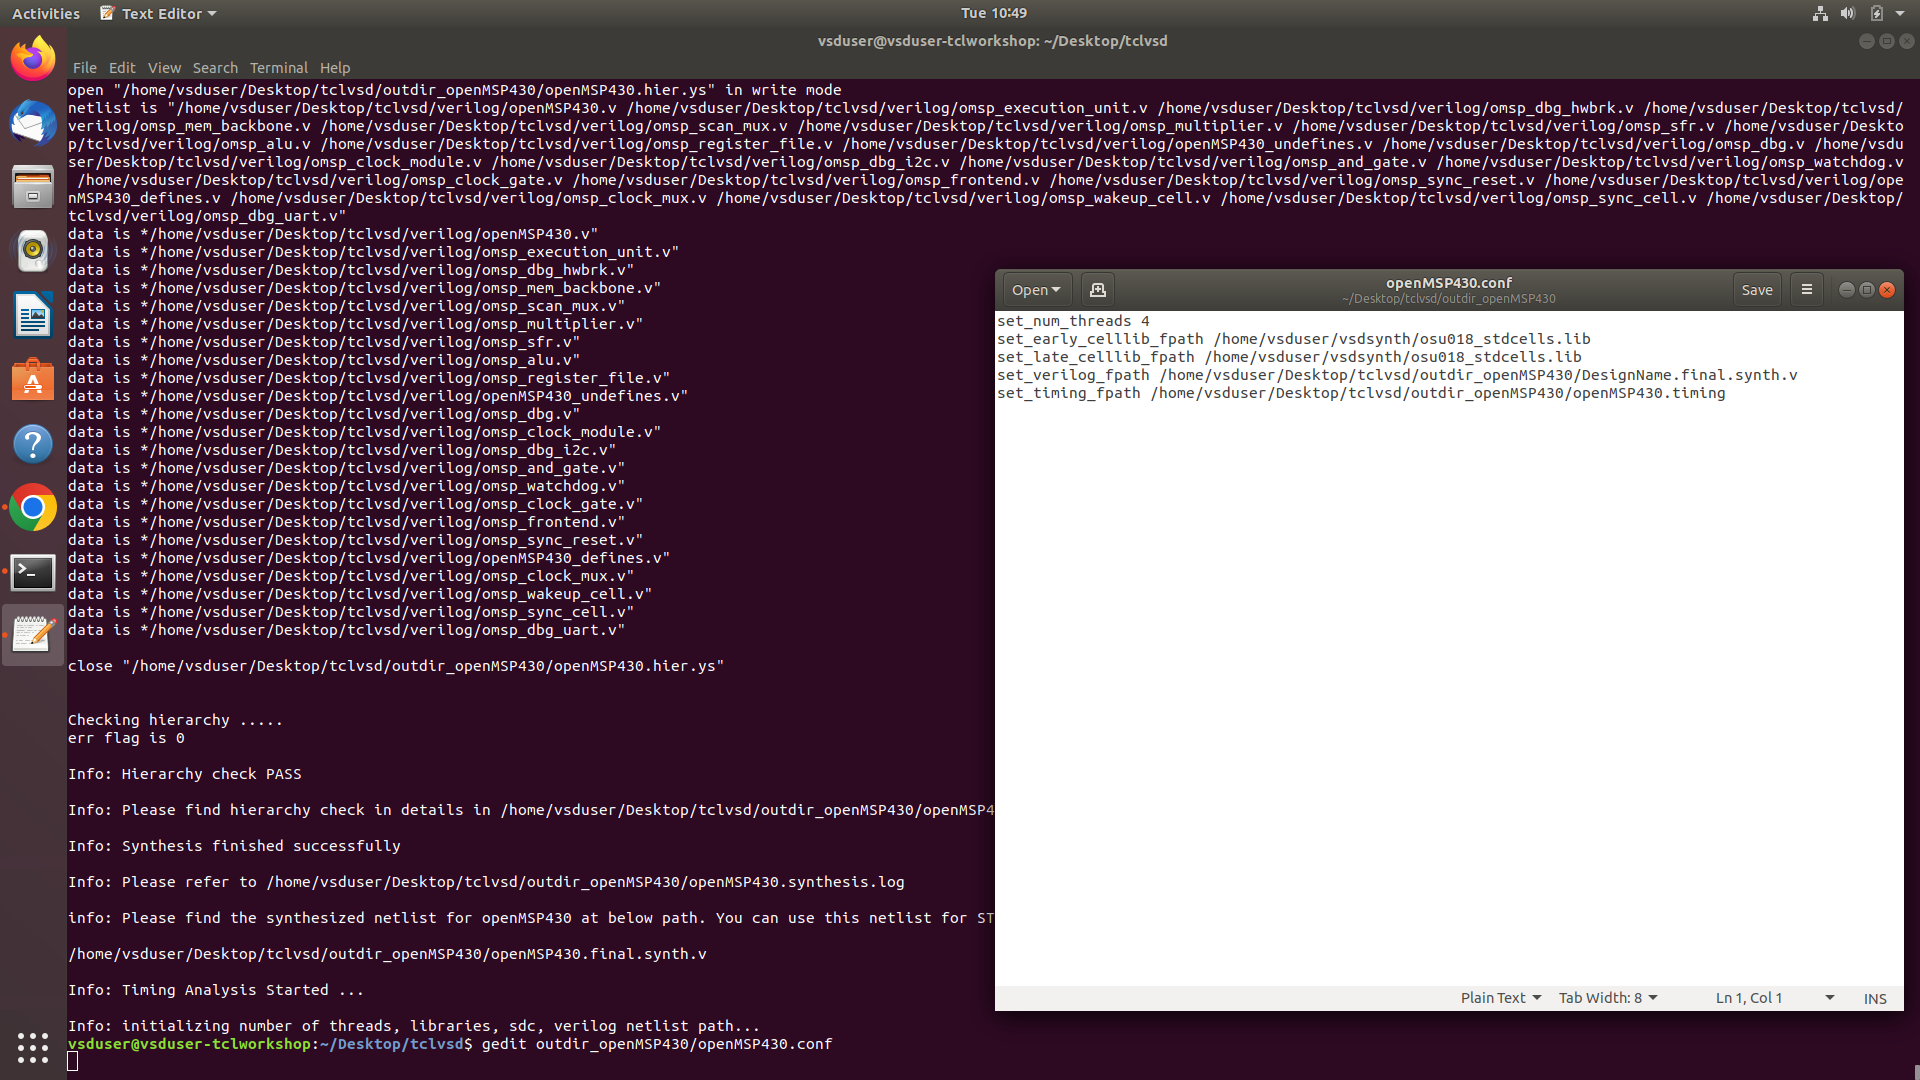The width and height of the screenshot is (1920, 1080).
Task: Open the Tab Width dropdown
Action: point(1608,998)
